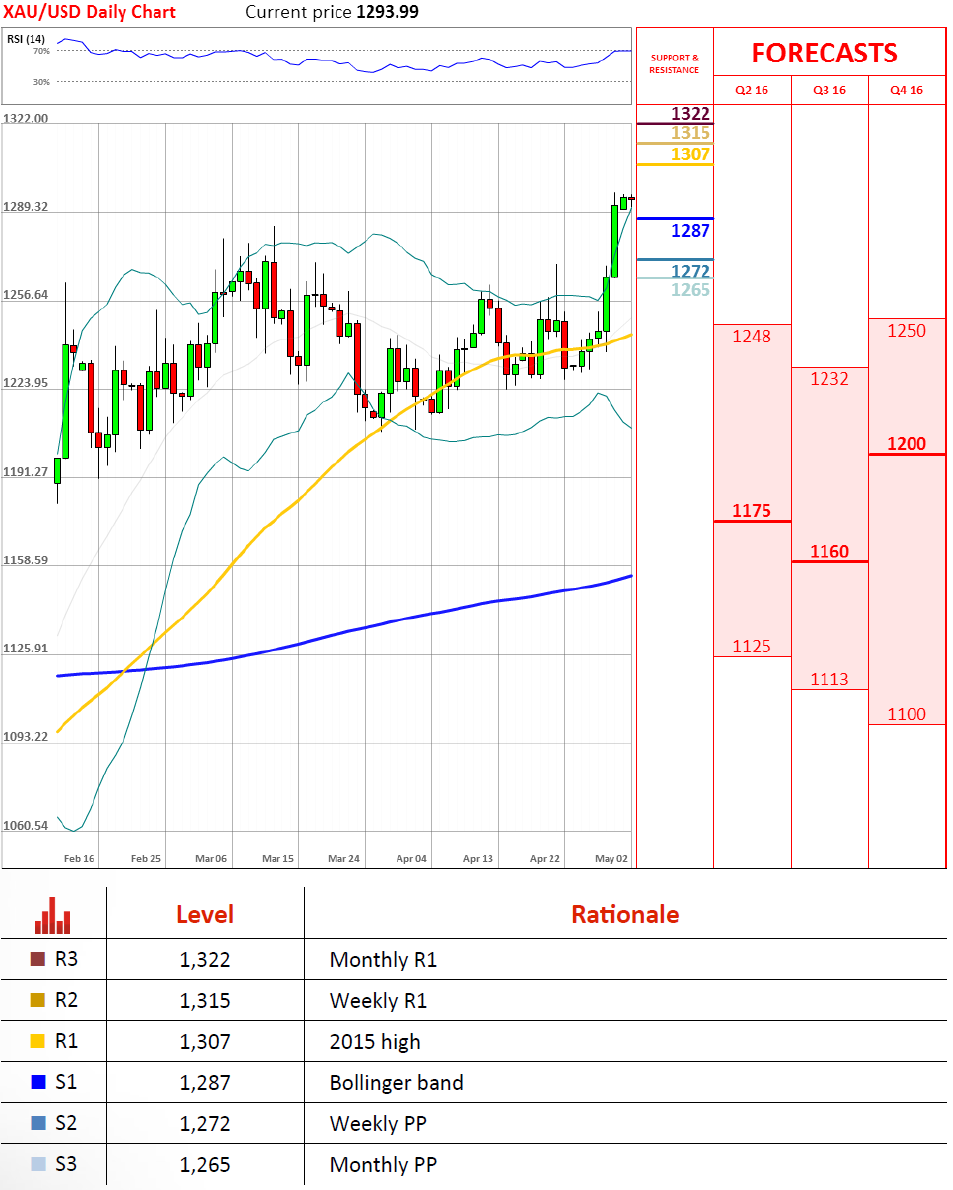Image resolution: width=953 pixels, height=1190 pixels.
Task: Click the May 02 date on time axis
Action: [611, 859]
